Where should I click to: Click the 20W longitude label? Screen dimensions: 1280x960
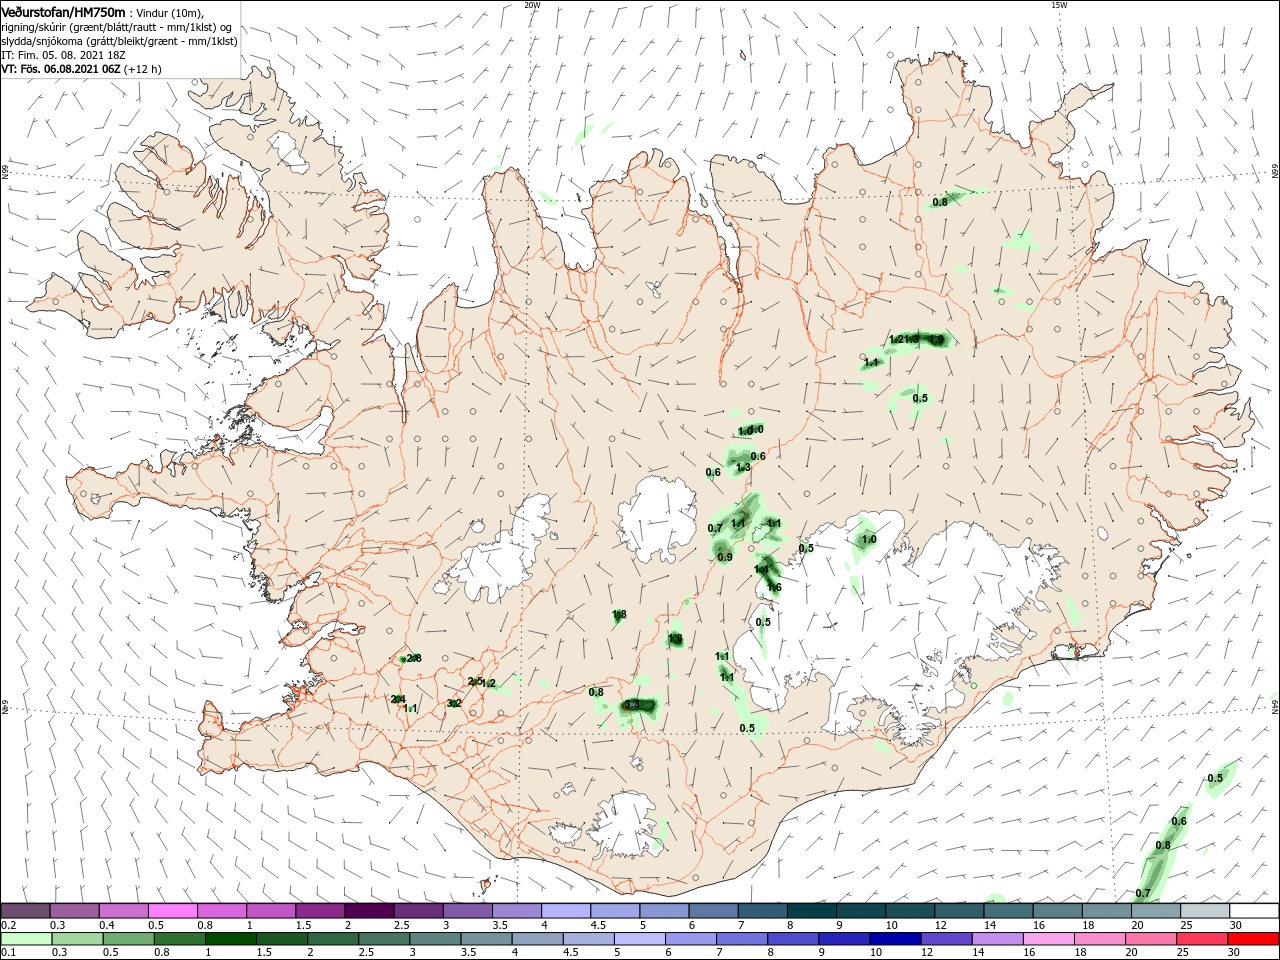pos(532,5)
